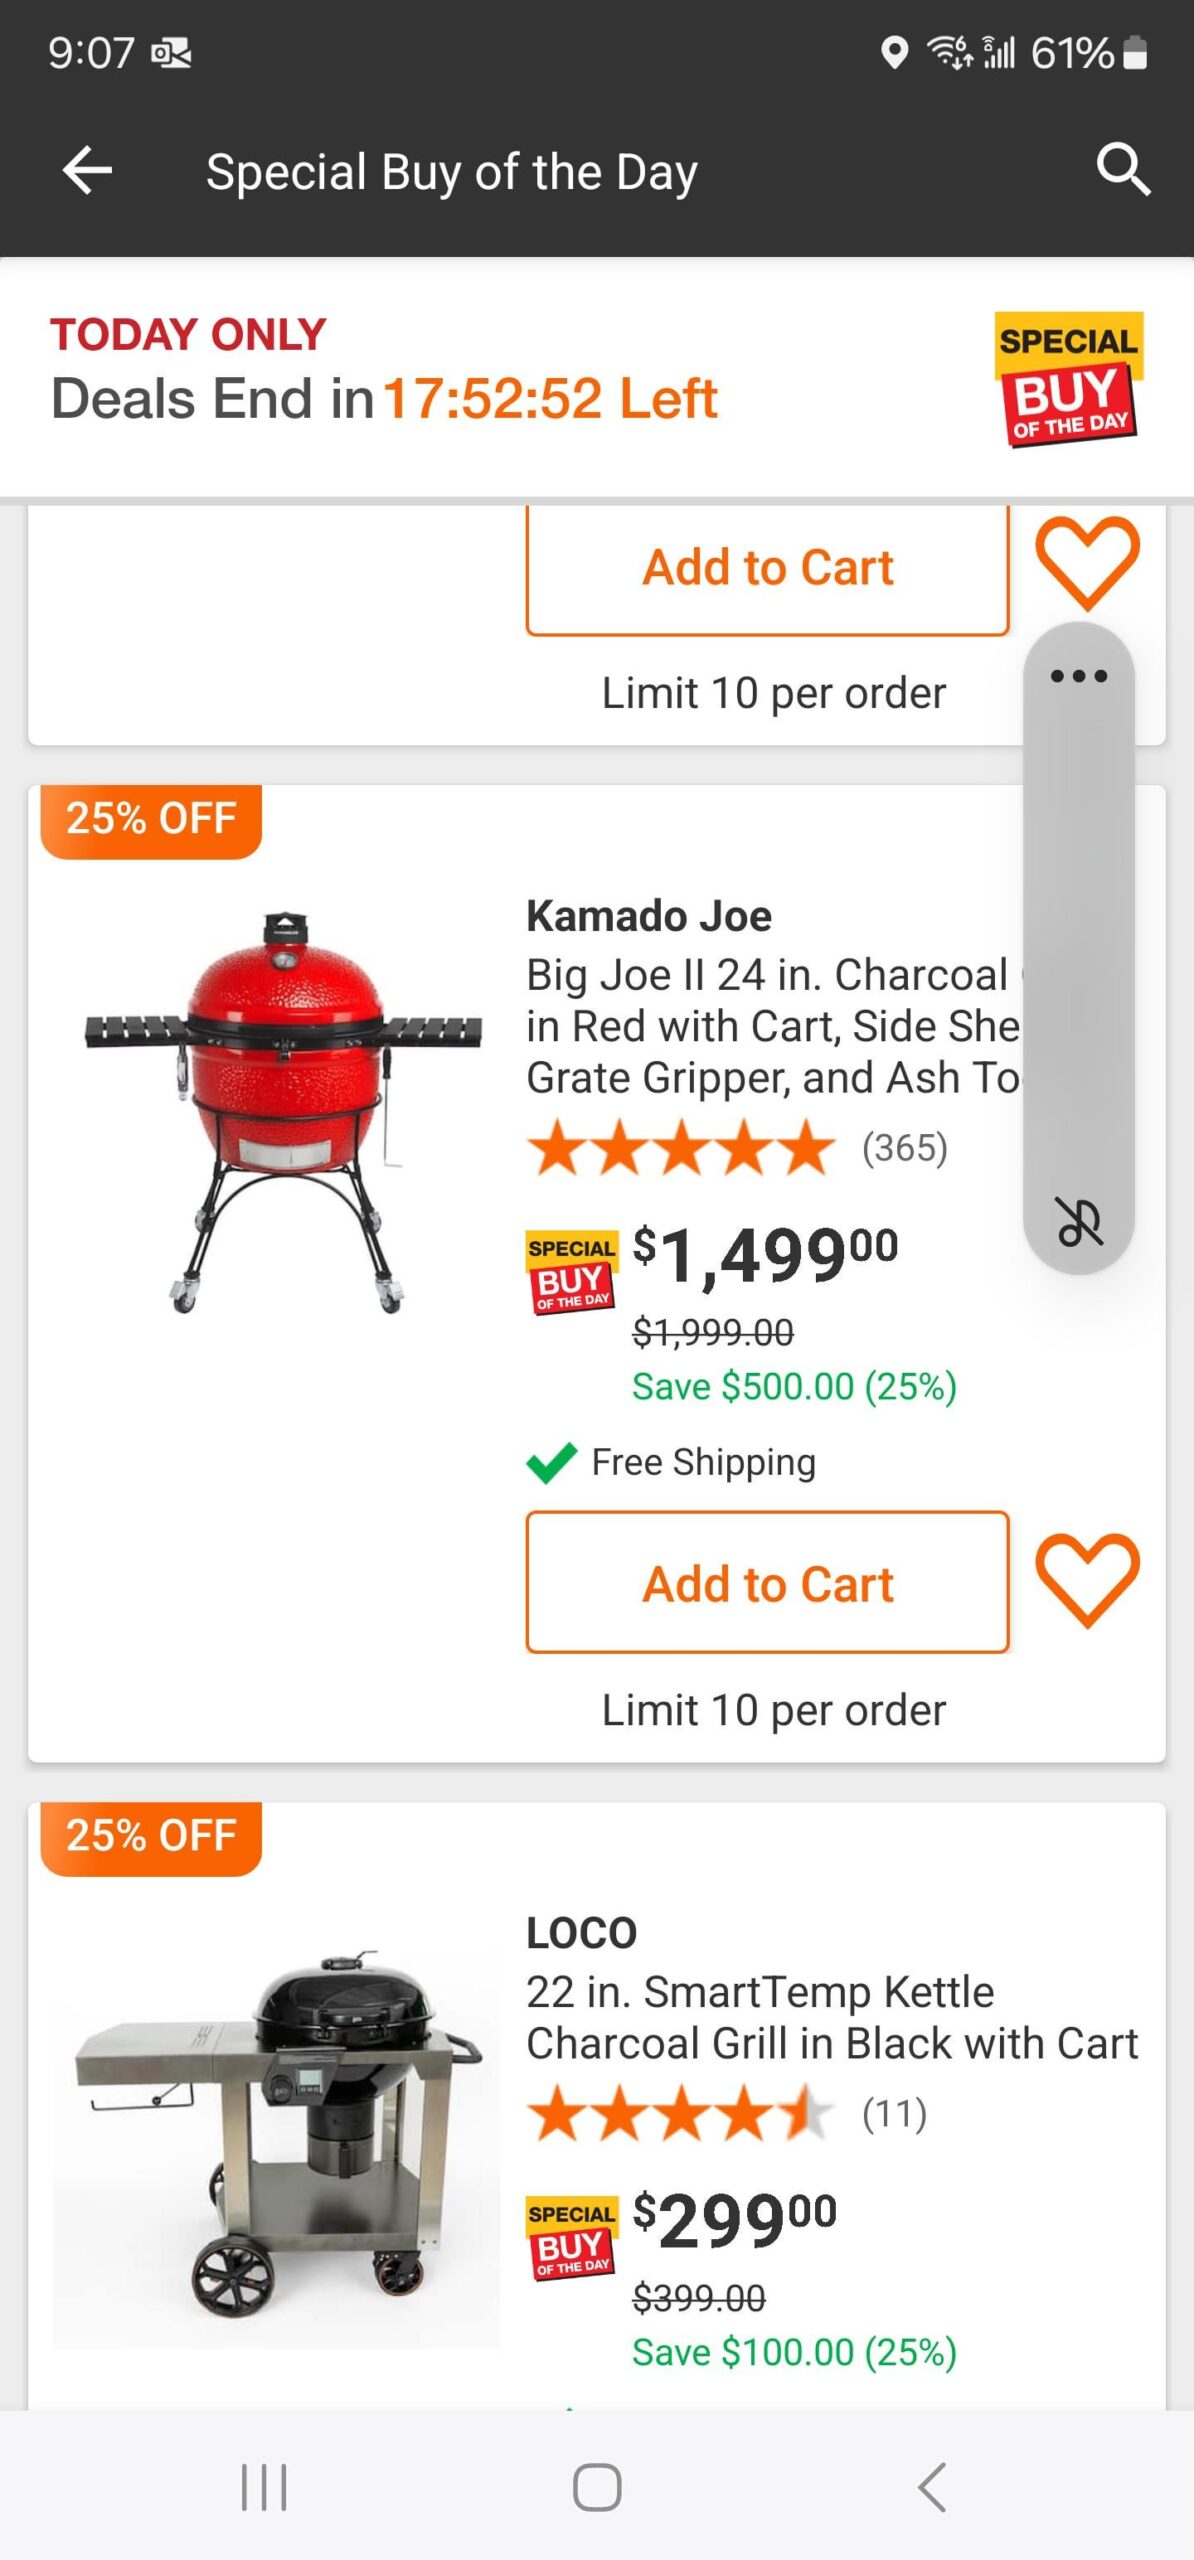Open search with the magnifier icon
The width and height of the screenshot is (1194, 2560).
tap(1122, 169)
